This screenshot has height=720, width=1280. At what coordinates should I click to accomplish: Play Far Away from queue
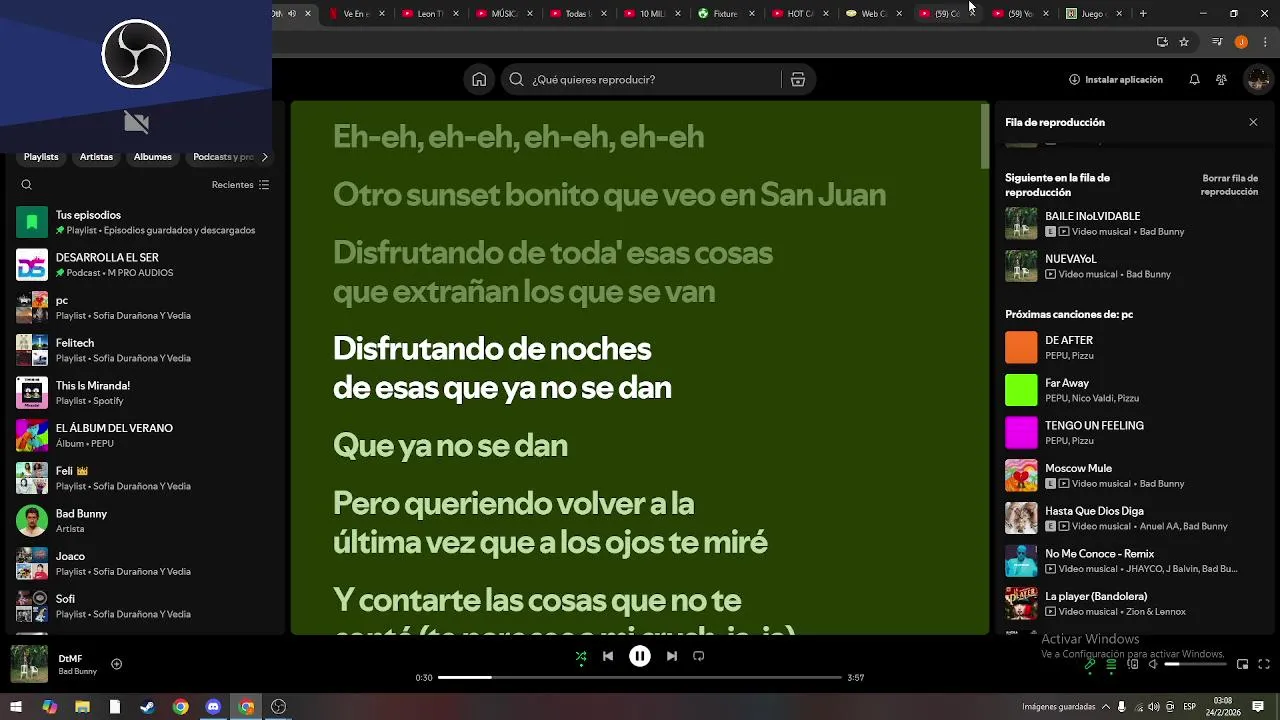[1133, 390]
